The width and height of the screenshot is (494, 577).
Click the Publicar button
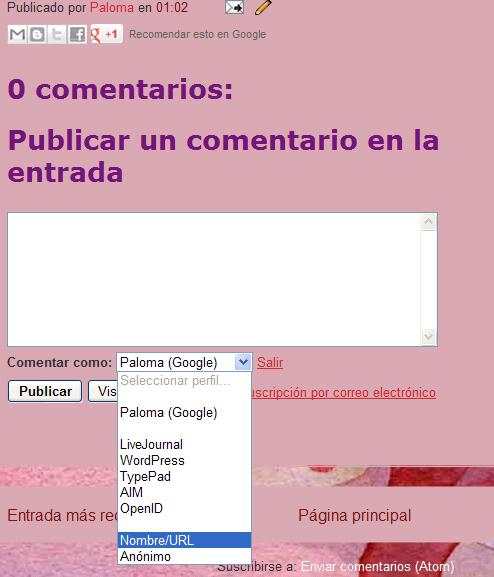tap(45, 391)
